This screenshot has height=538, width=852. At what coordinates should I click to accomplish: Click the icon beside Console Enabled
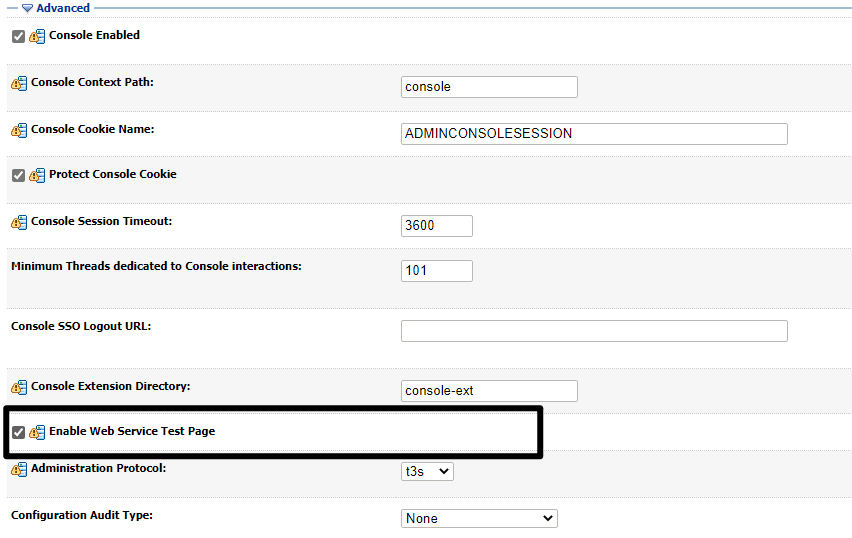tap(37, 36)
